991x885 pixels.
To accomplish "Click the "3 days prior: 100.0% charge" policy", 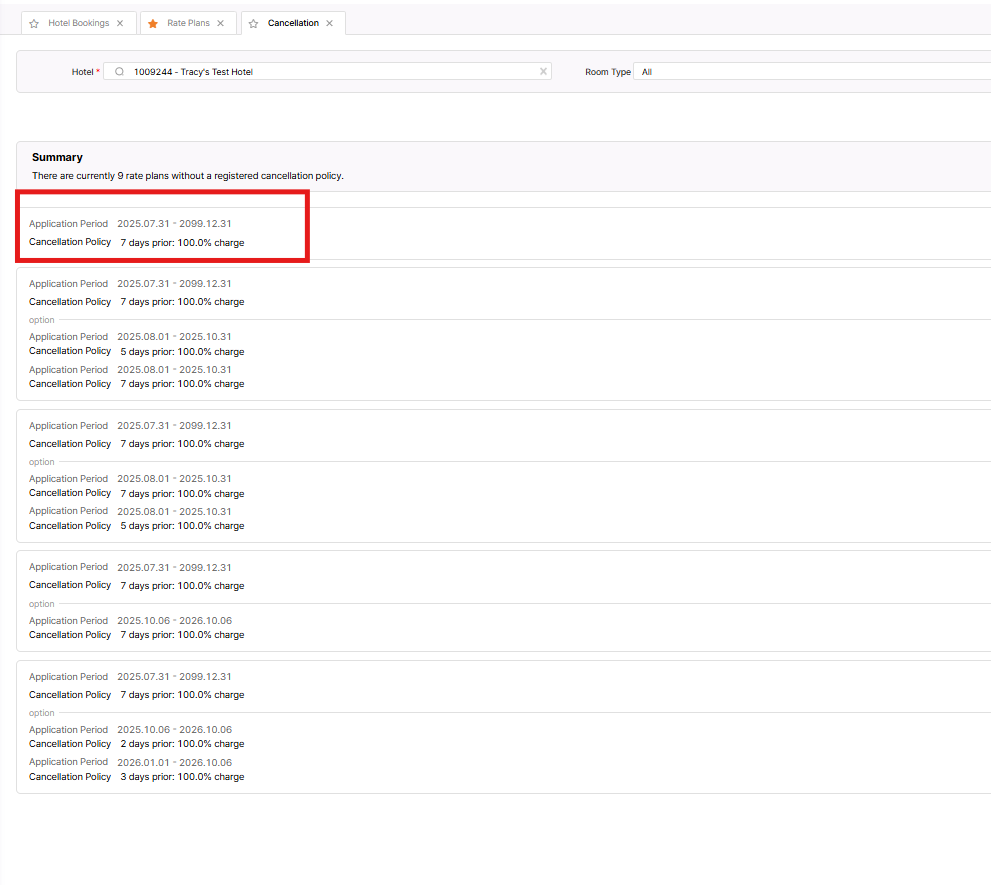I will pos(182,777).
